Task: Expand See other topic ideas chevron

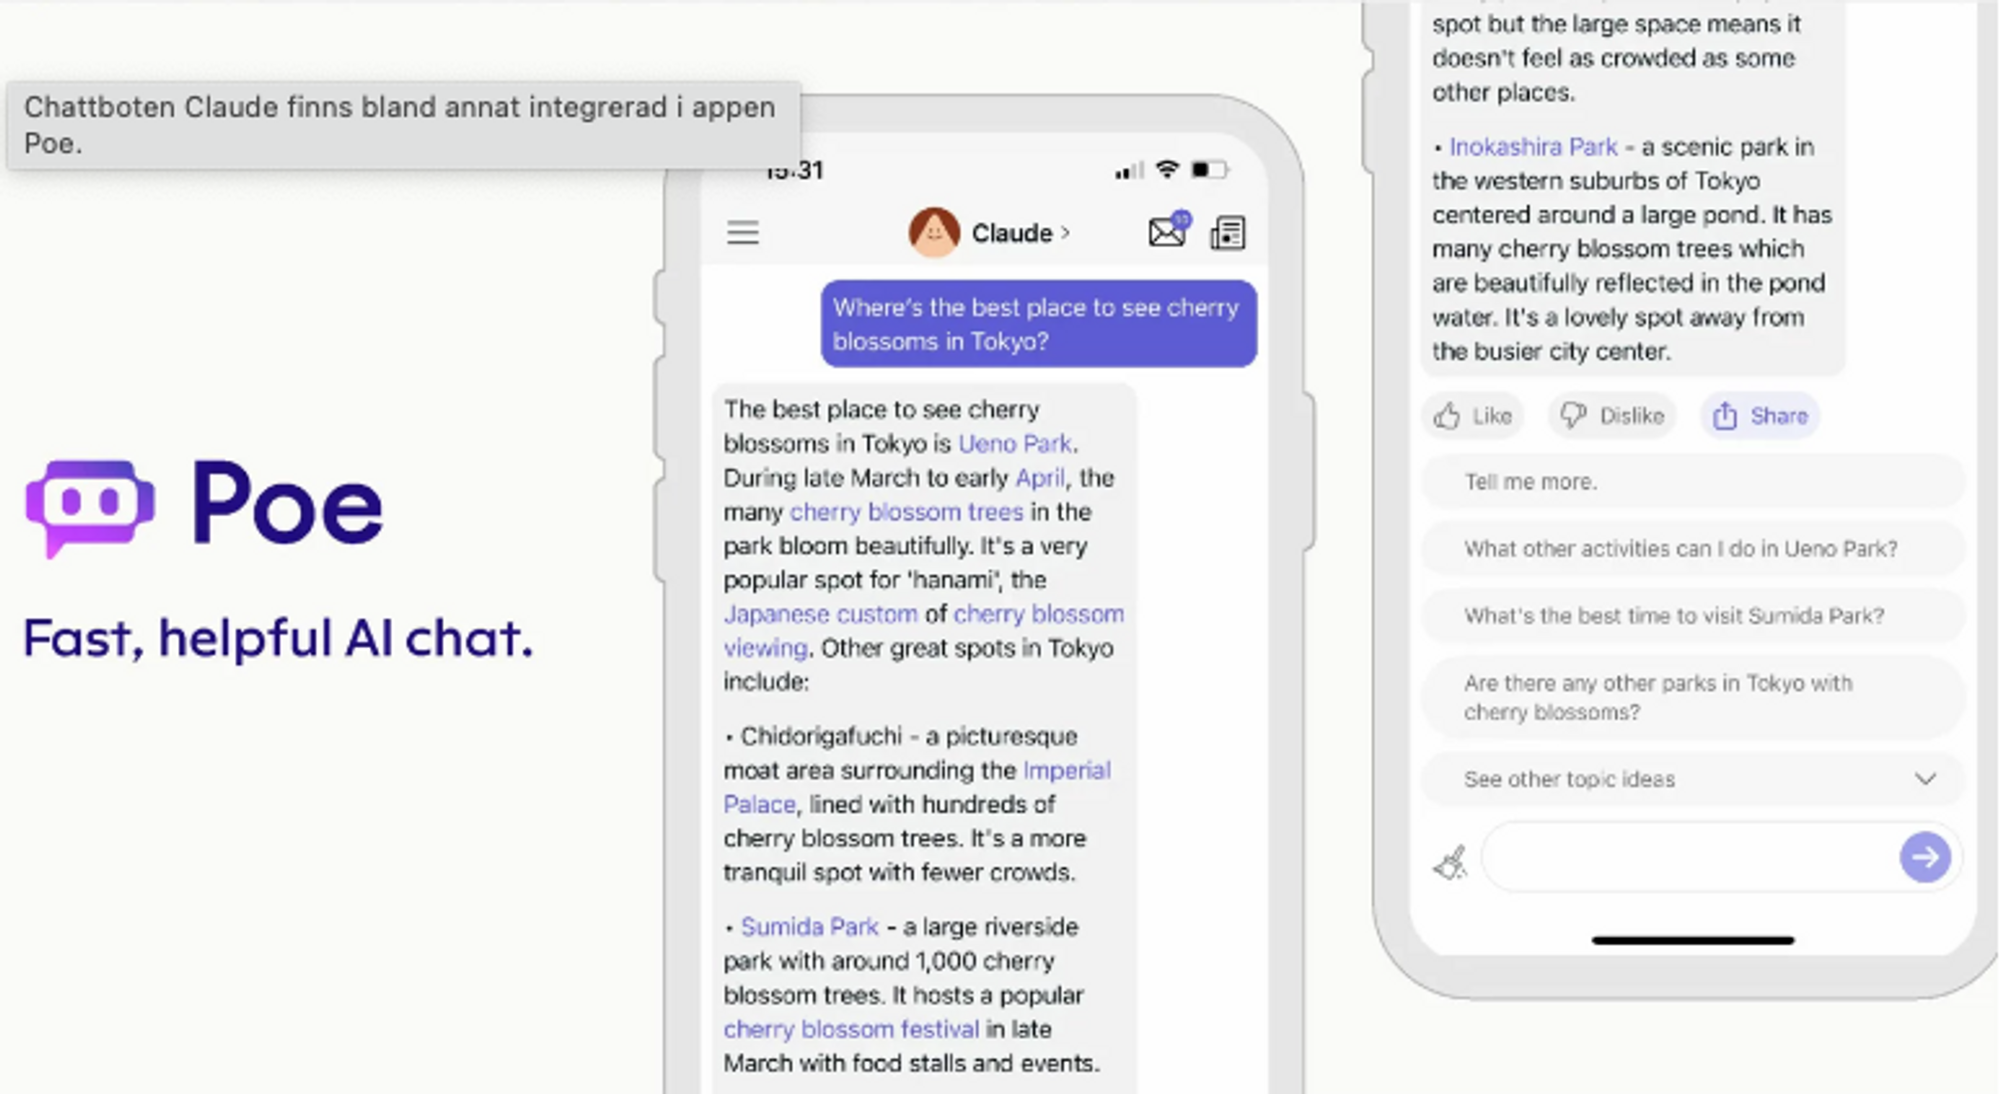Action: point(1925,779)
